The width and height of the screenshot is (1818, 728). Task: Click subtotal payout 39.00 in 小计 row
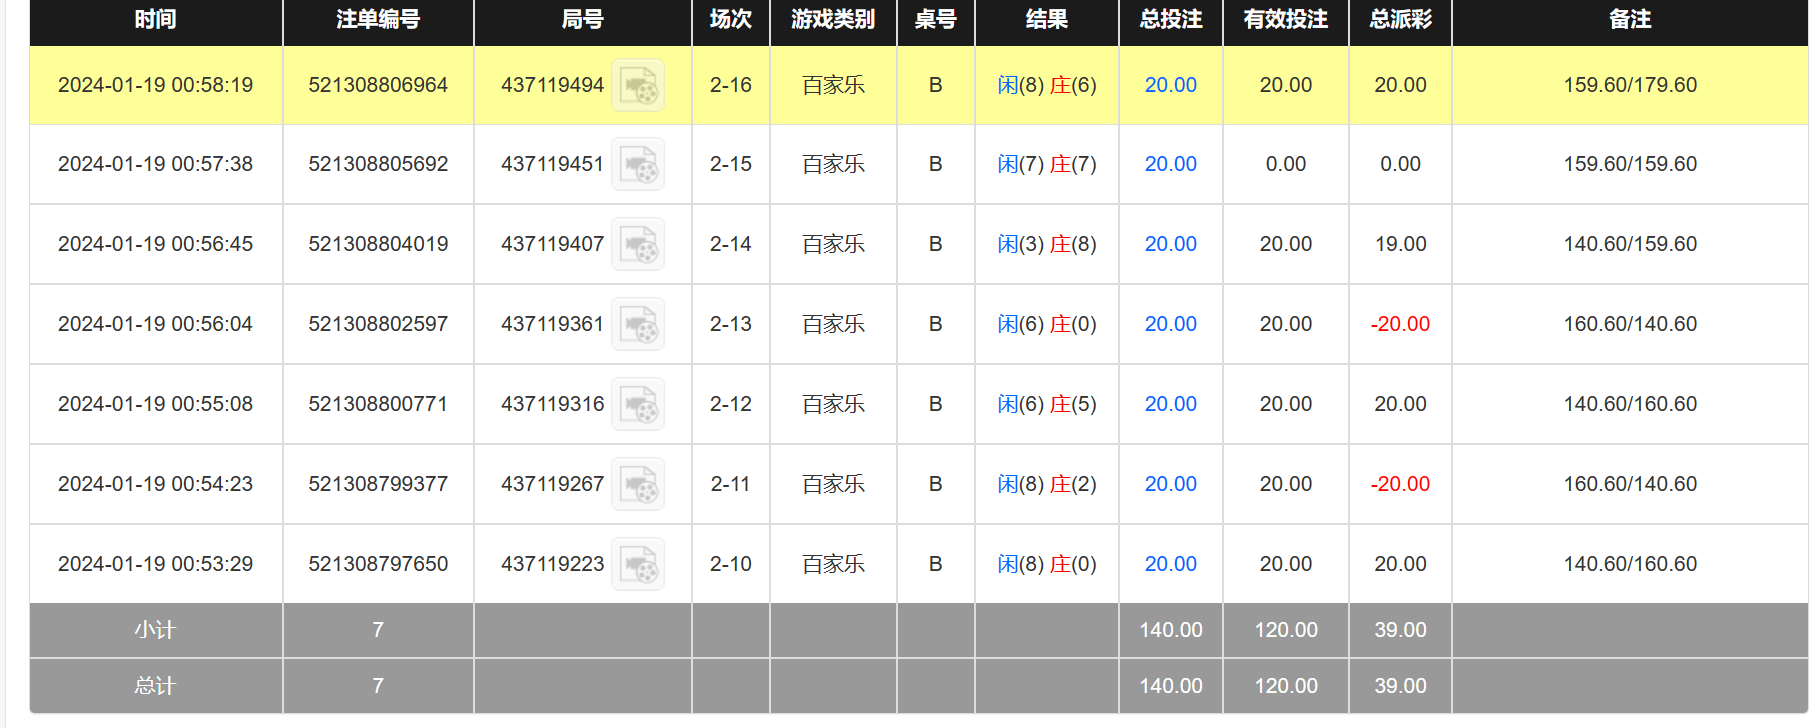[1400, 630]
